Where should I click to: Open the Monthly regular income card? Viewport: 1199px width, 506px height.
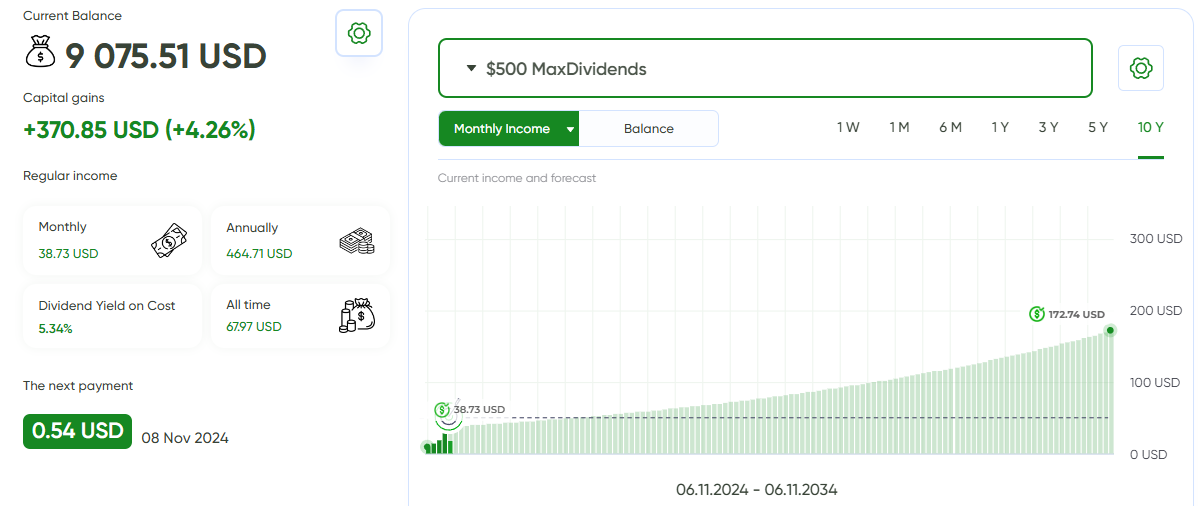[112, 240]
